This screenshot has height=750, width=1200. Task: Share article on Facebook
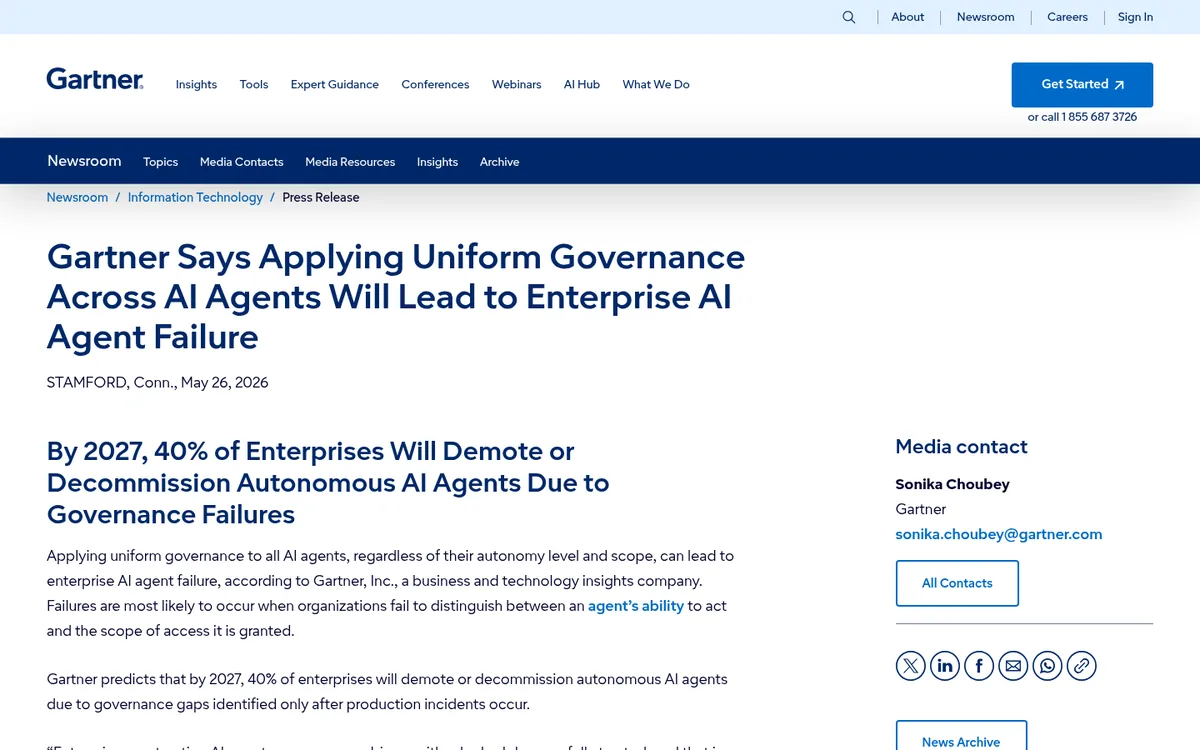point(979,665)
